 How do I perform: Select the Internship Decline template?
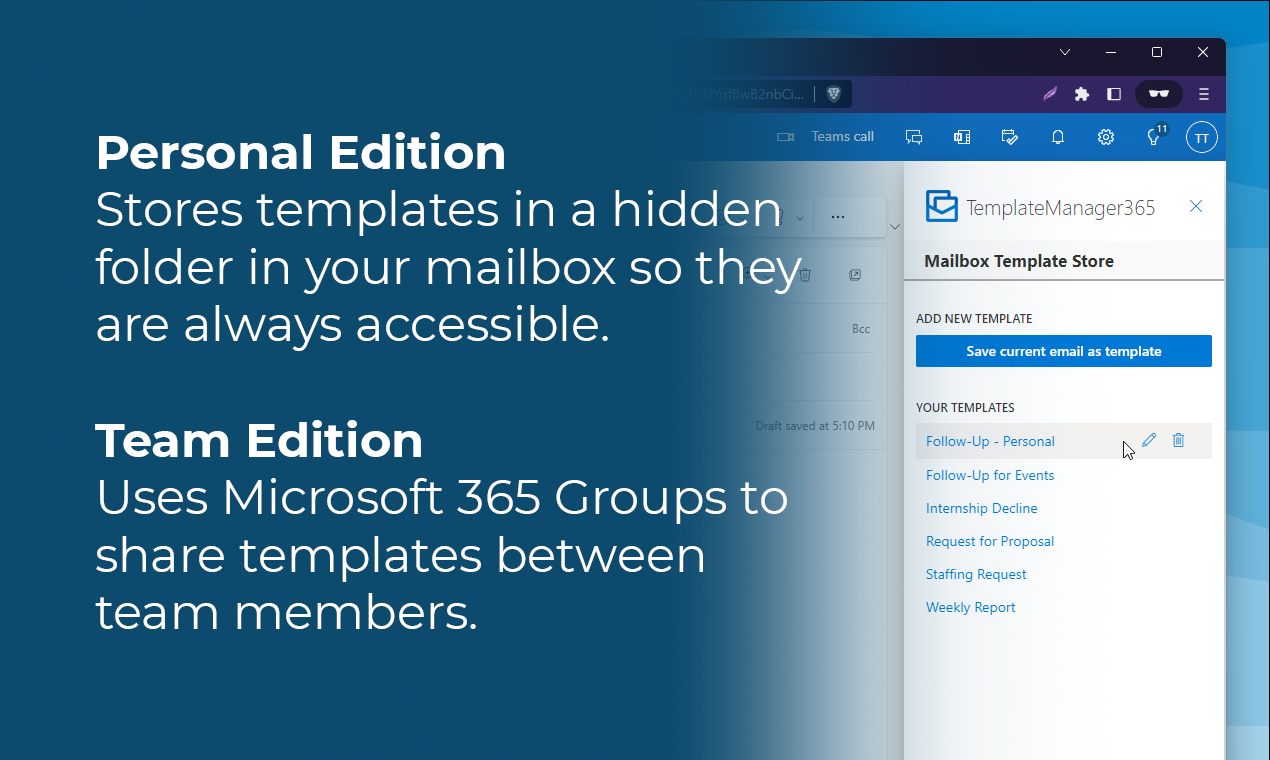click(x=982, y=508)
